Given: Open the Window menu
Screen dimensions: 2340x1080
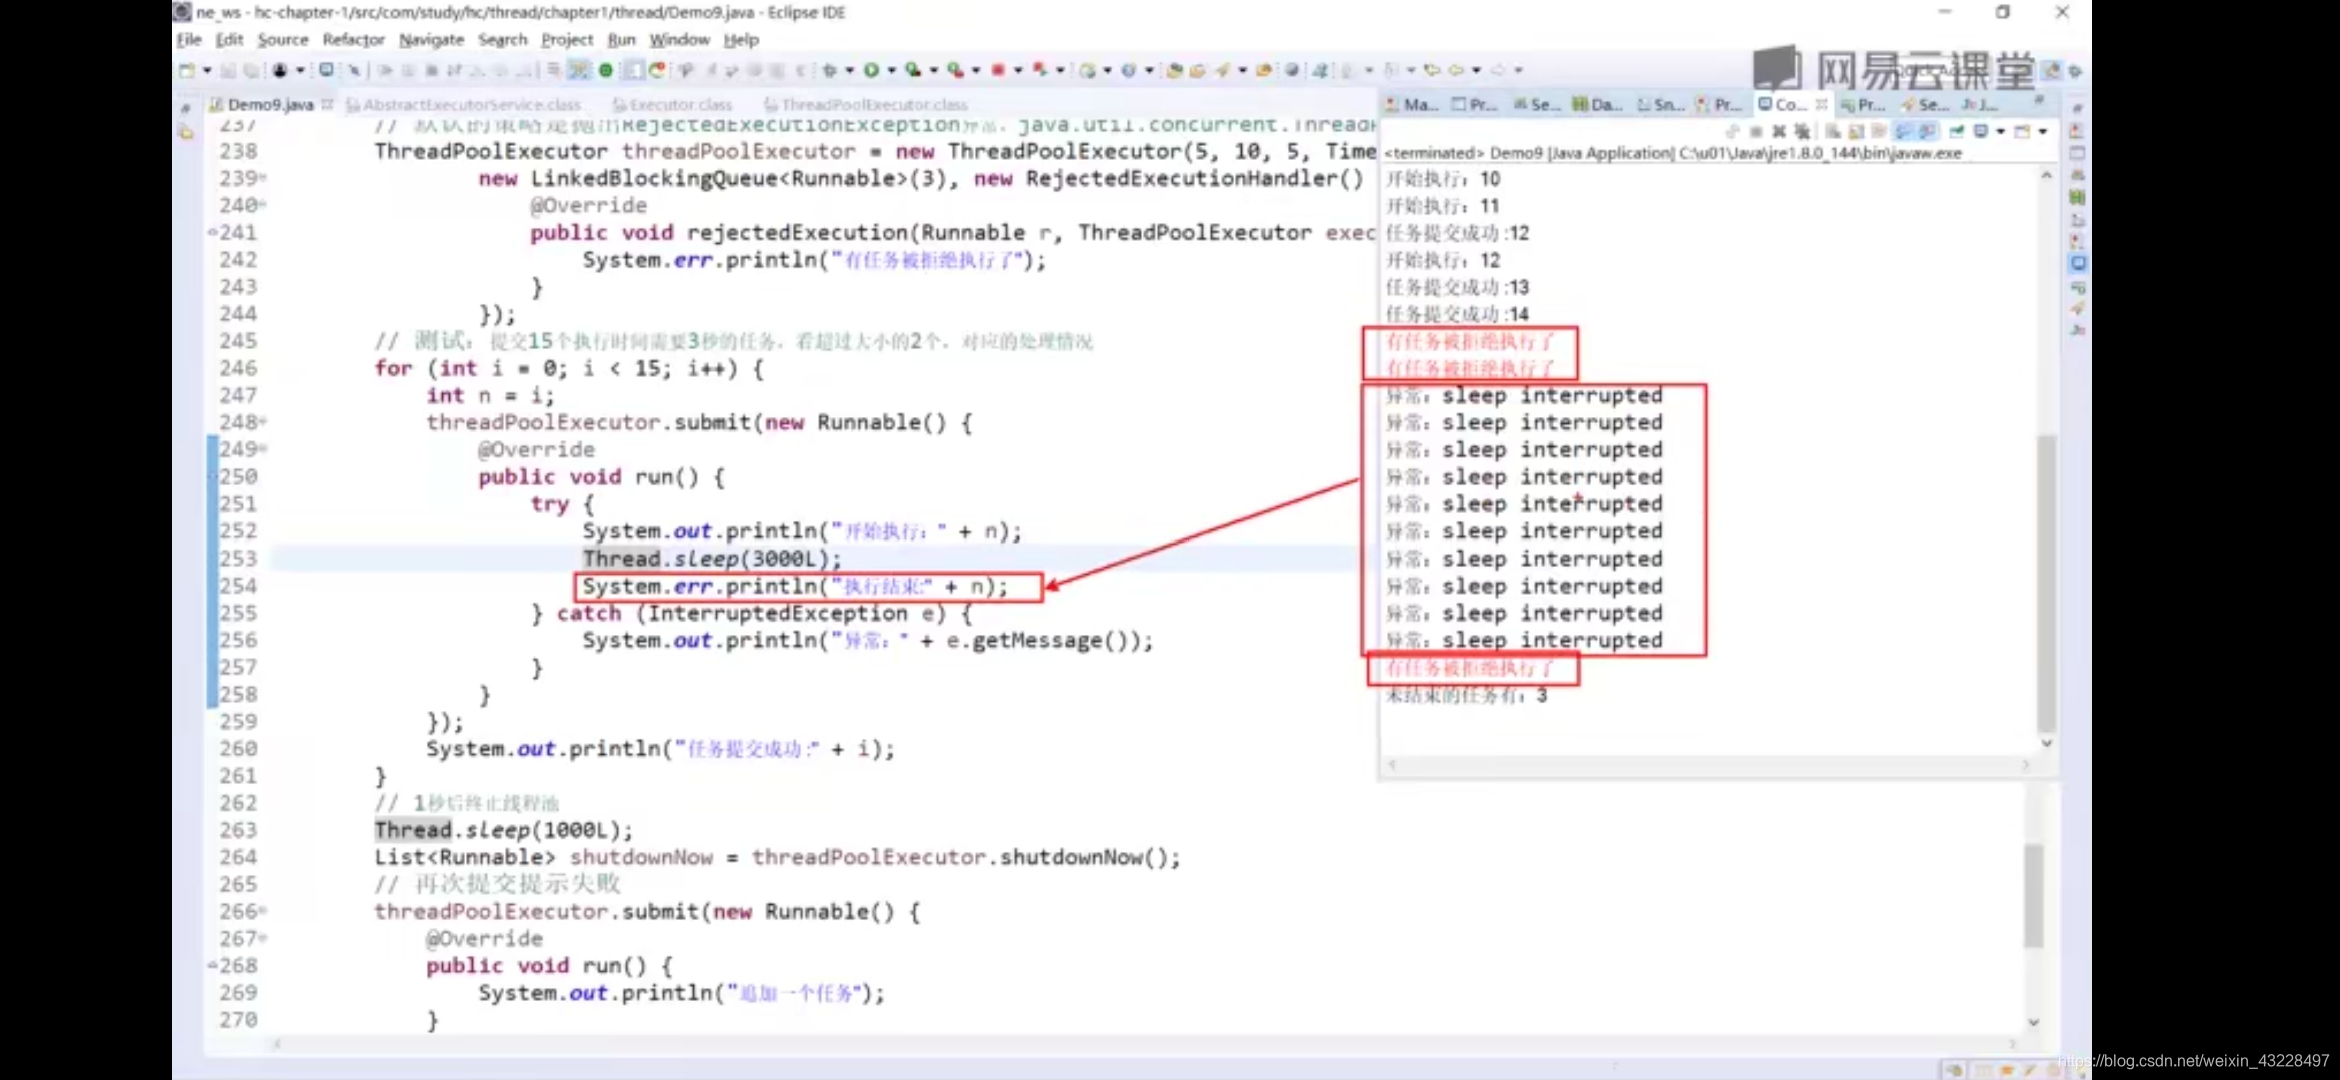Looking at the screenshot, I should pos(679,39).
